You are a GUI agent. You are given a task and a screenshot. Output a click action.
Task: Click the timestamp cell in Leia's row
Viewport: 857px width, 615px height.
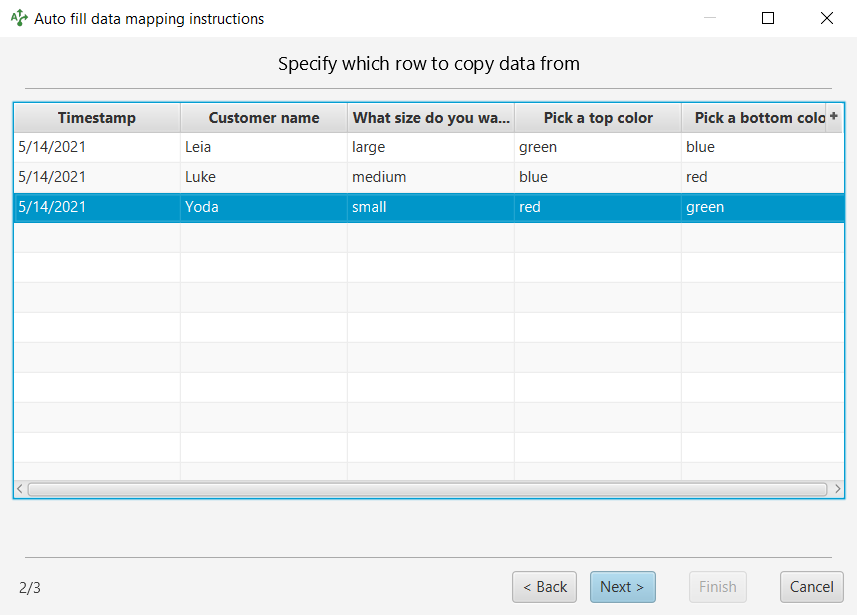(97, 147)
